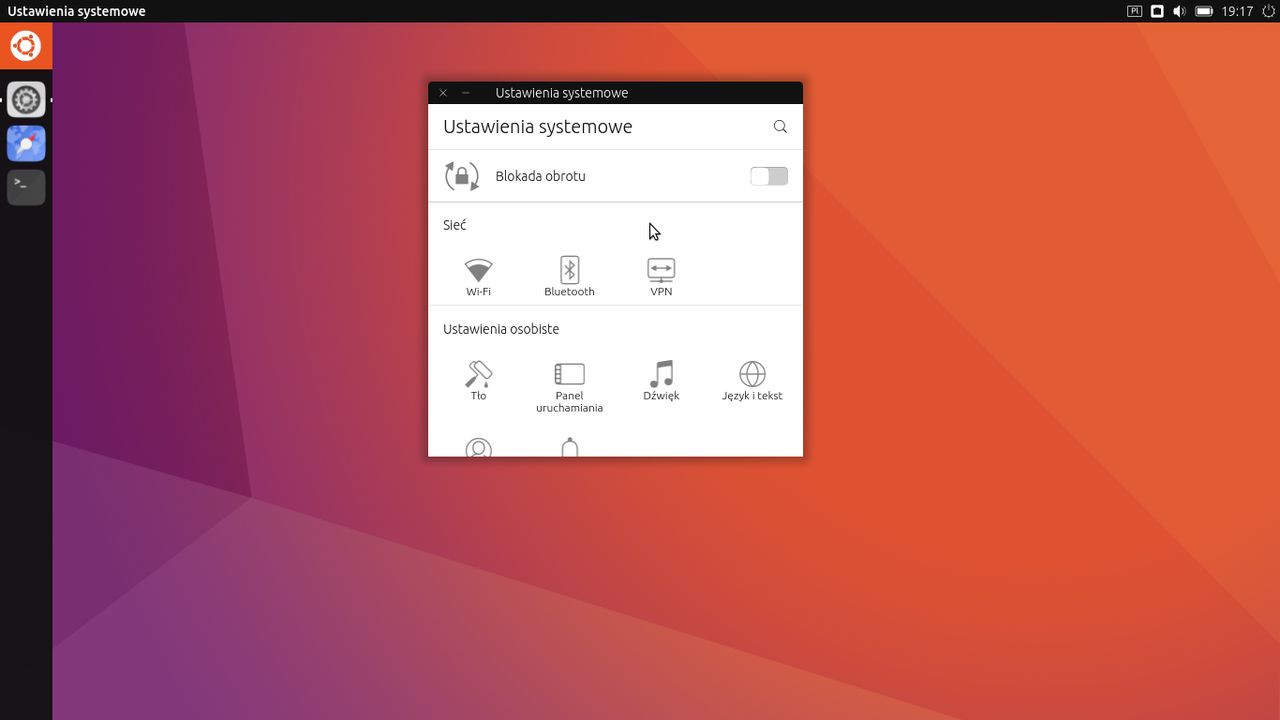Open the VPN settings
Screen dimensions: 1280x720
pyautogui.click(x=661, y=277)
